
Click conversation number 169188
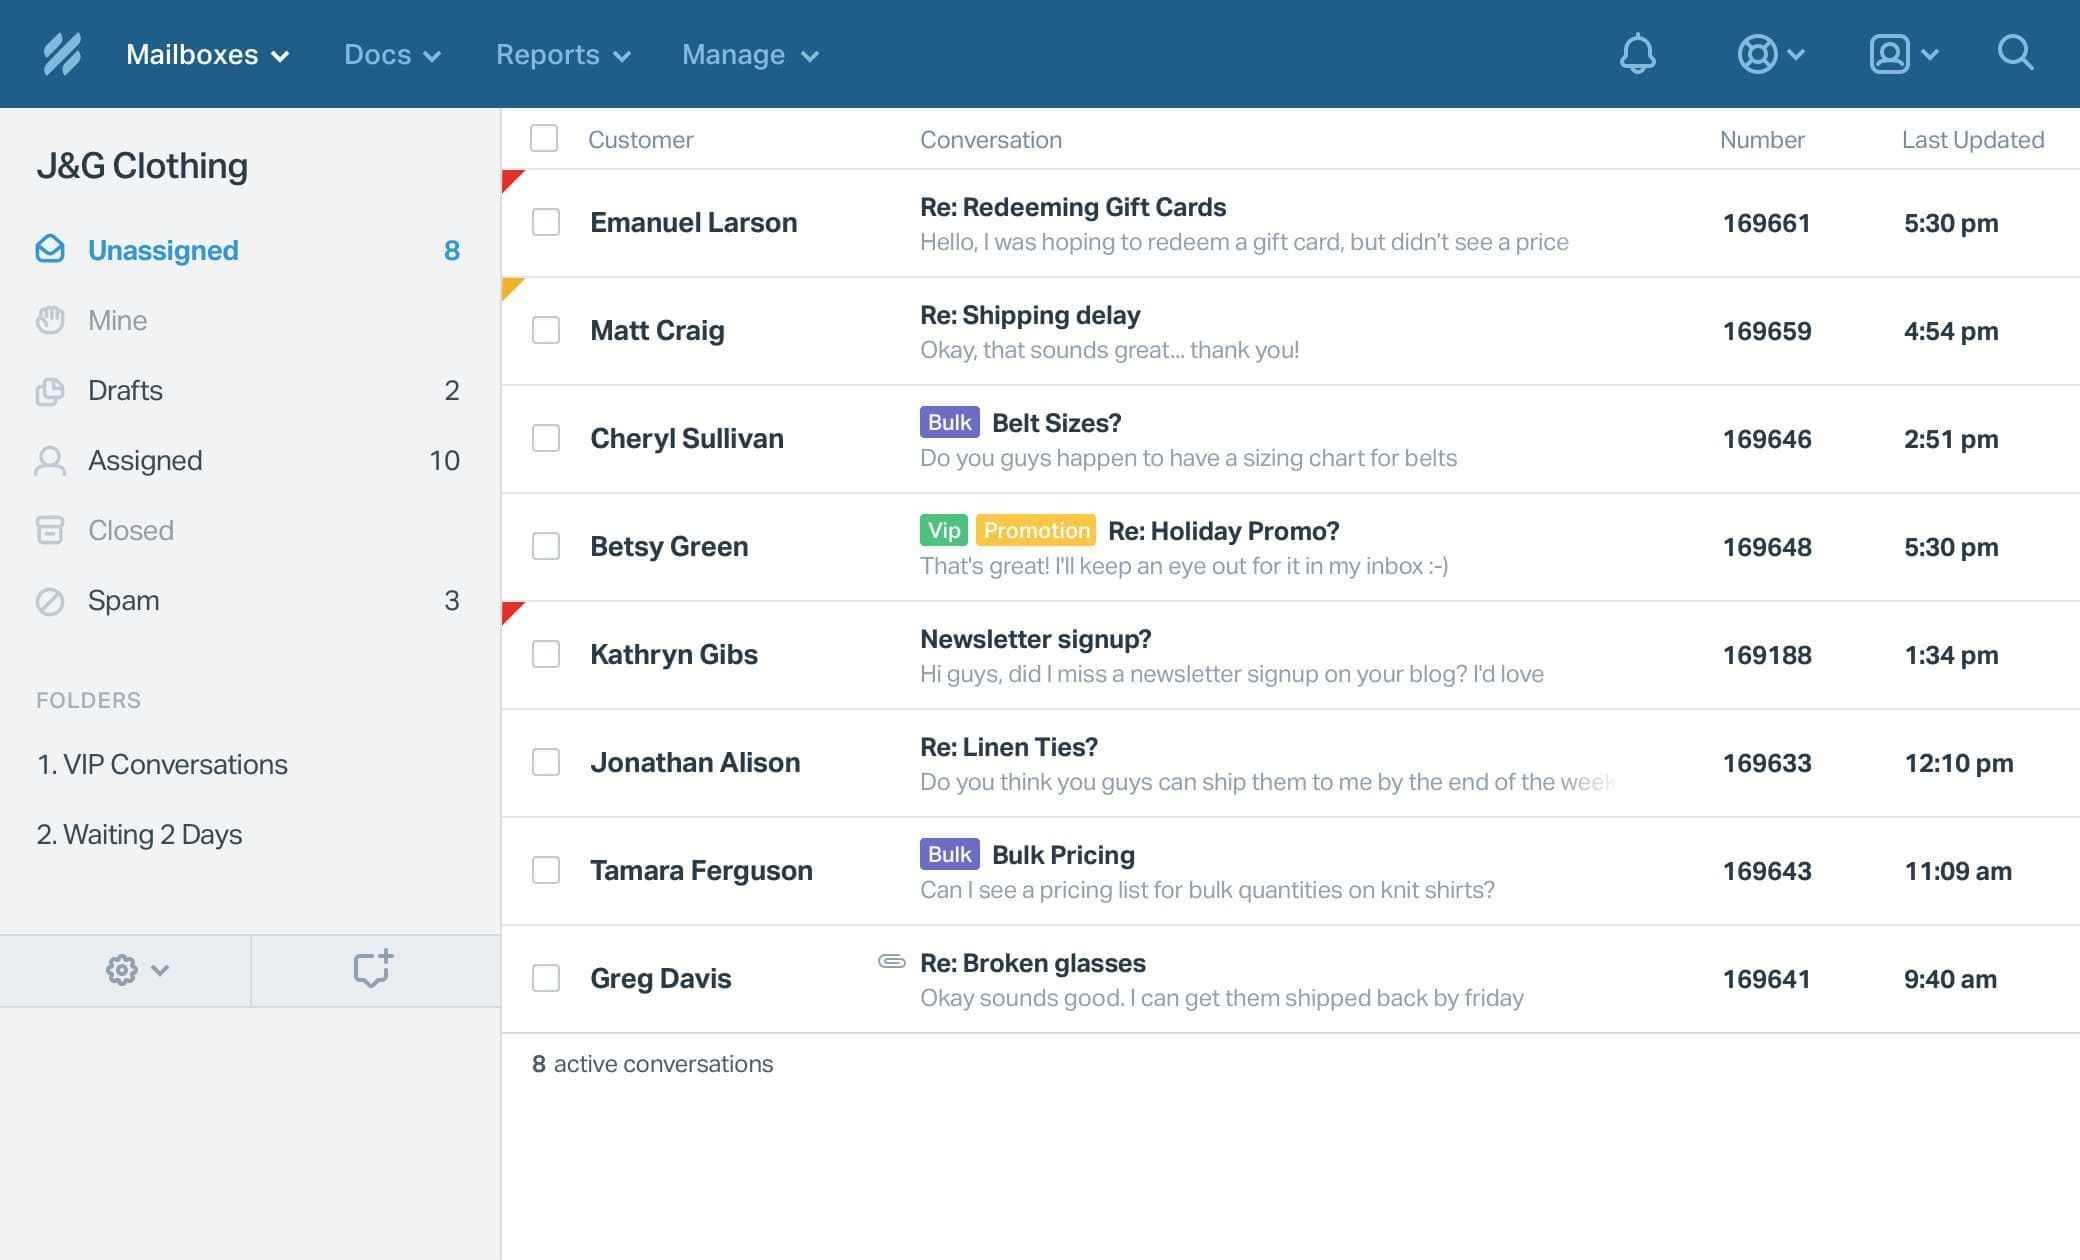[1767, 655]
